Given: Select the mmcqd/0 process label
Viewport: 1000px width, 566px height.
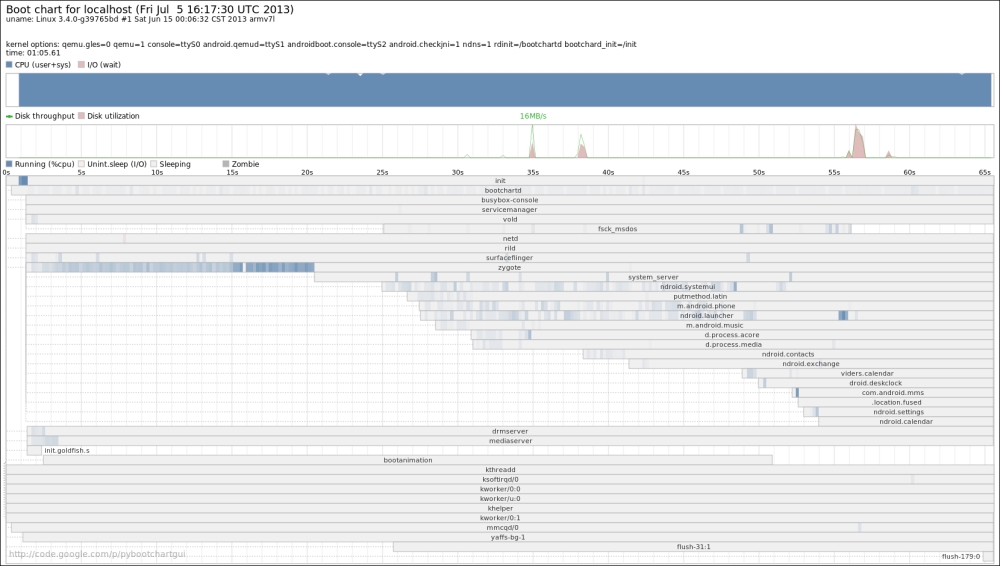Looking at the screenshot, I should [503, 528].
